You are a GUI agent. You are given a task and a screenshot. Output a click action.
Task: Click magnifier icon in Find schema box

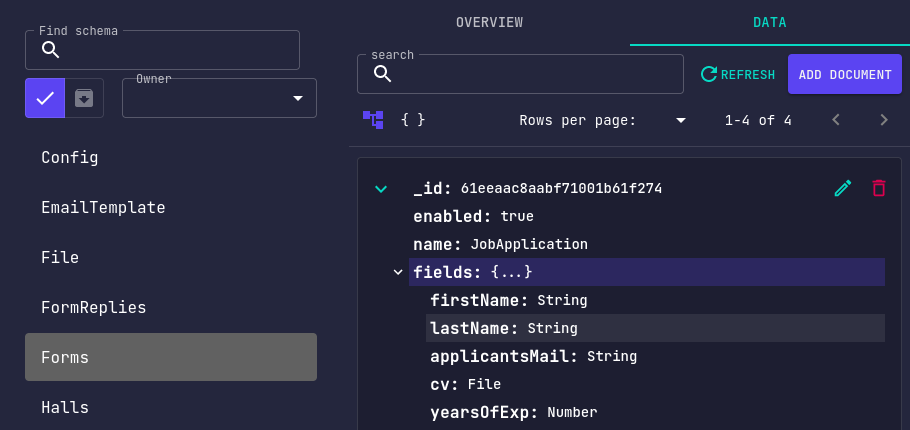51,50
